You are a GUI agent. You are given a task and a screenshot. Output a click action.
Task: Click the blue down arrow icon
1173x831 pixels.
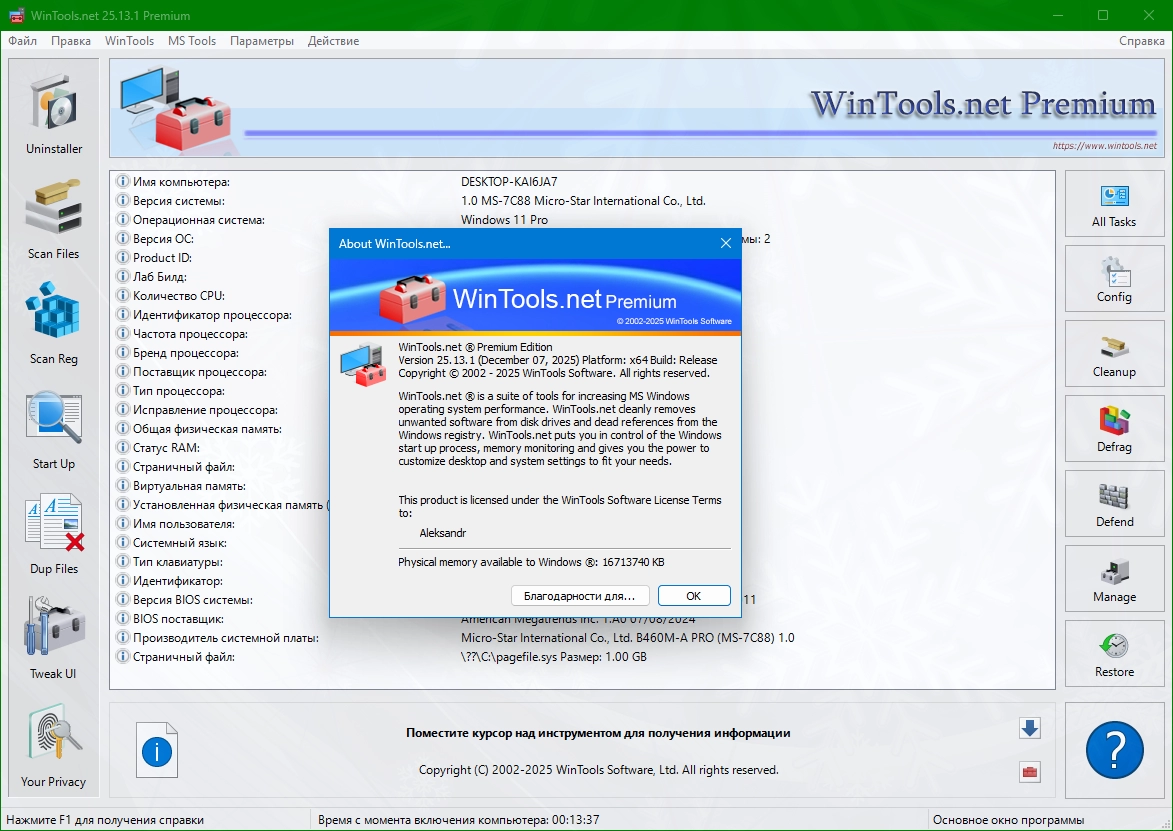pyautogui.click(x=1030, y=728)
